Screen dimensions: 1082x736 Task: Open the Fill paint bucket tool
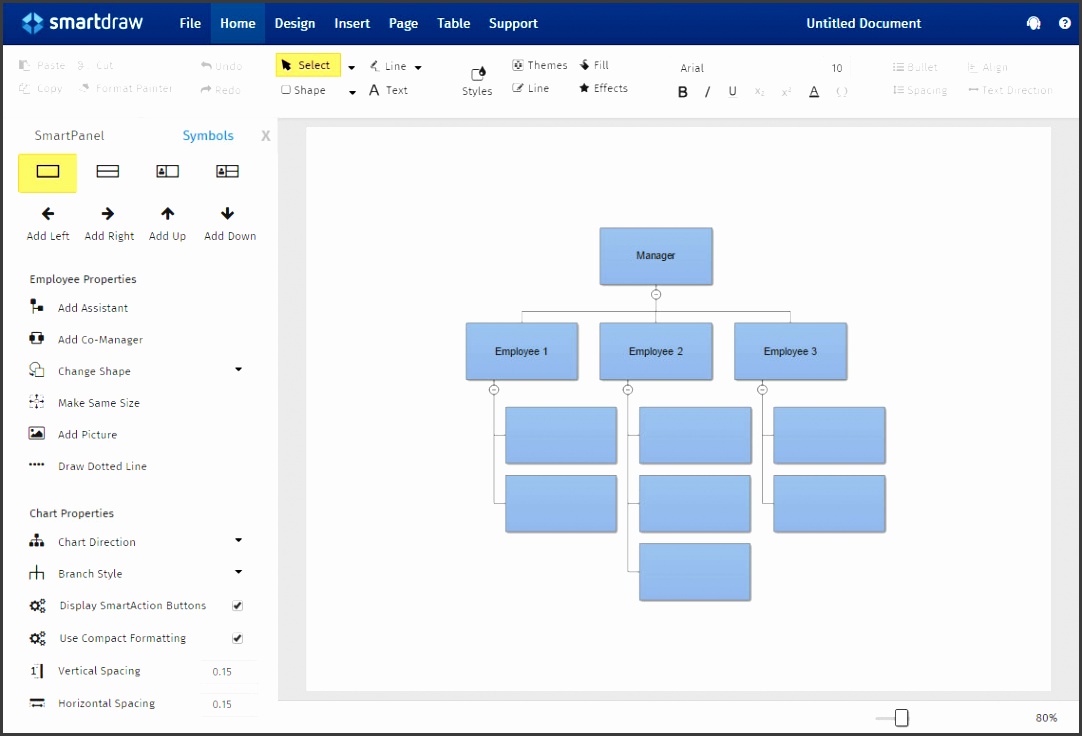tap(585, 65)
